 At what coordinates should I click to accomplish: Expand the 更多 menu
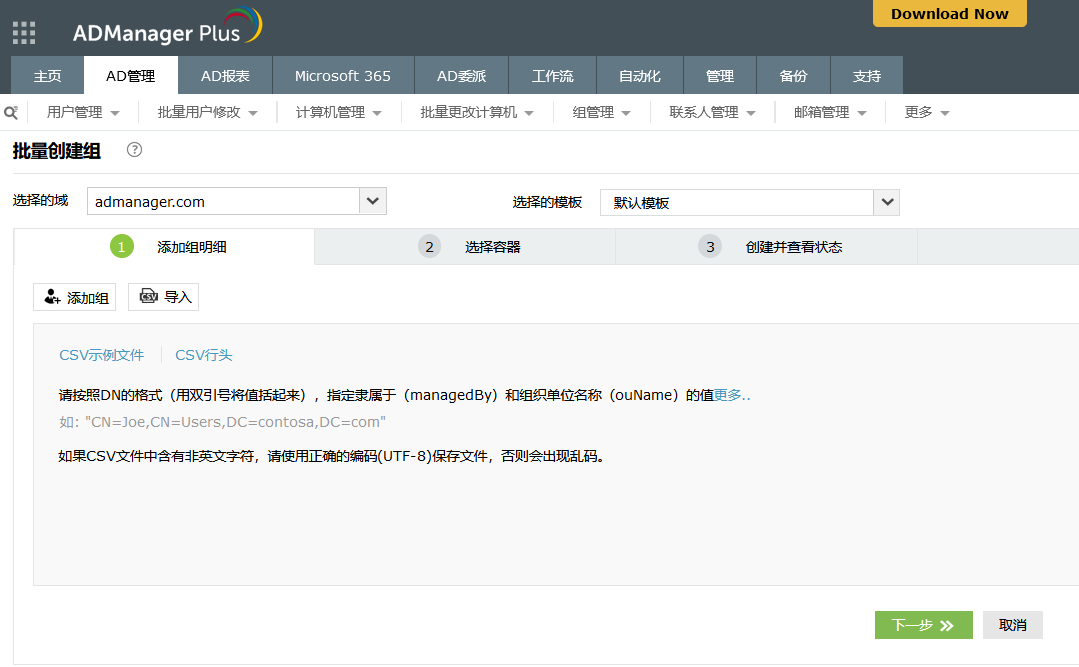click(x=926, y=112)
